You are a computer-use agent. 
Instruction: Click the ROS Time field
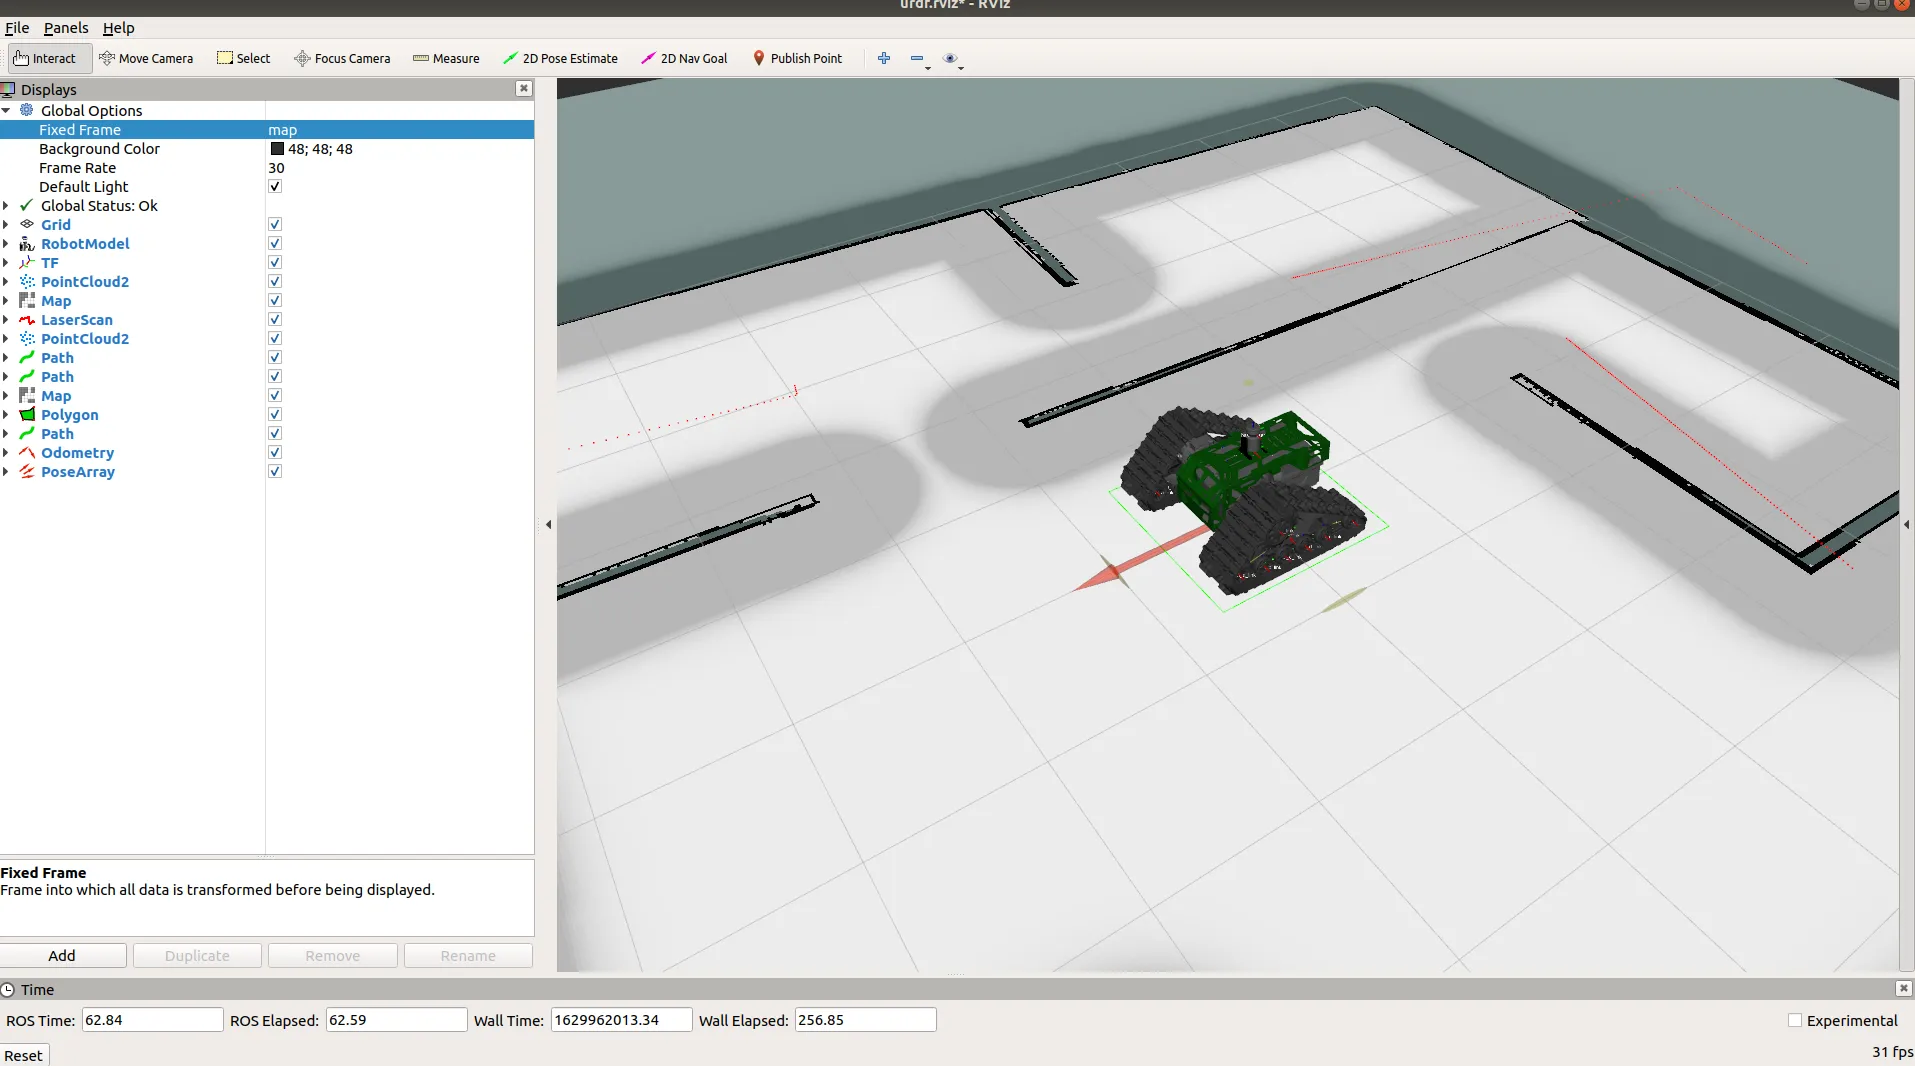[x=152, y=1020]
